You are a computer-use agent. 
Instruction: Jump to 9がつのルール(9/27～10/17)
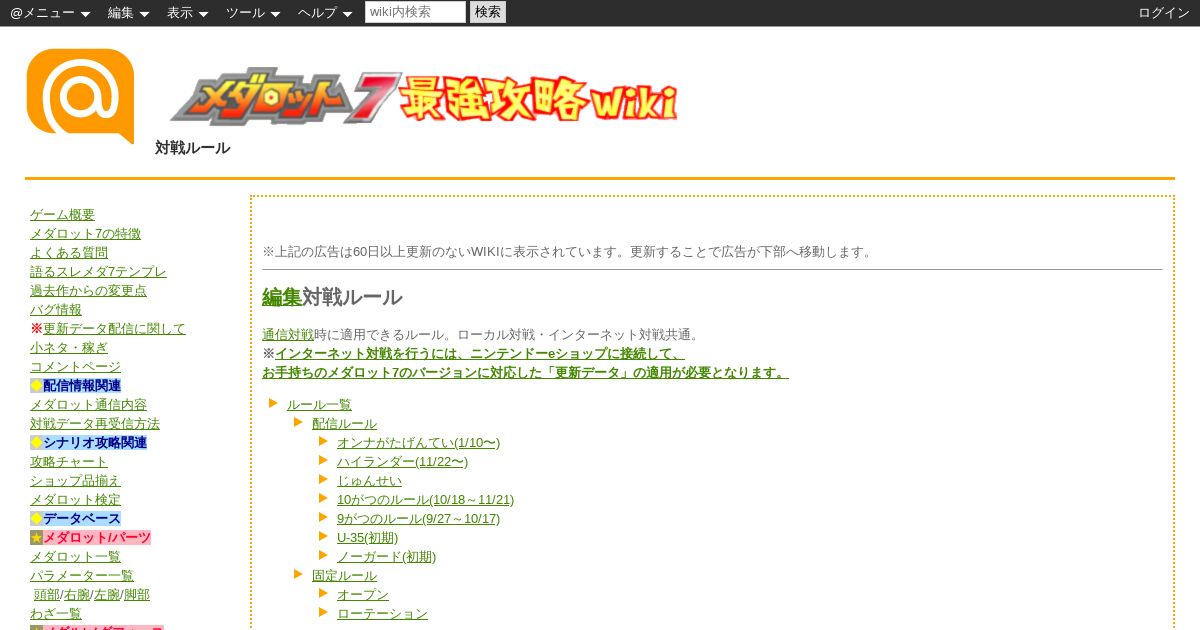pyautogui.click(x=418, y=519)
